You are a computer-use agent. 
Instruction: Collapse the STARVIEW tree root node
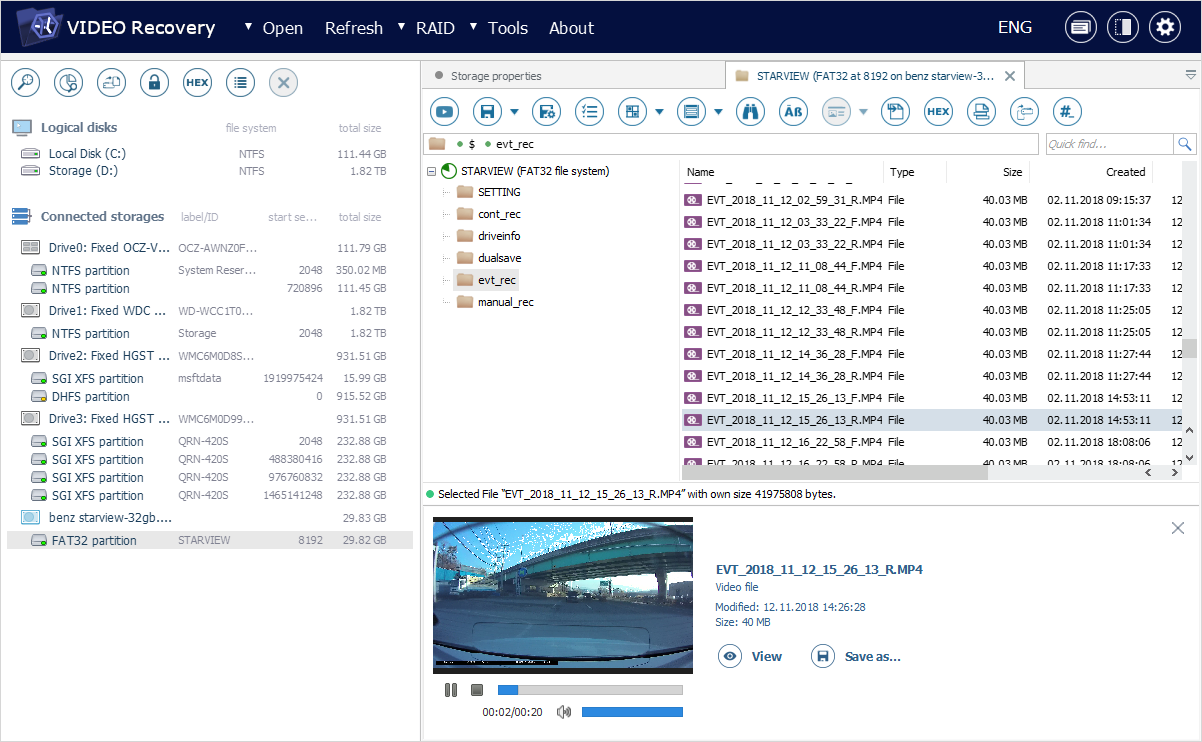tap(431, 171)
